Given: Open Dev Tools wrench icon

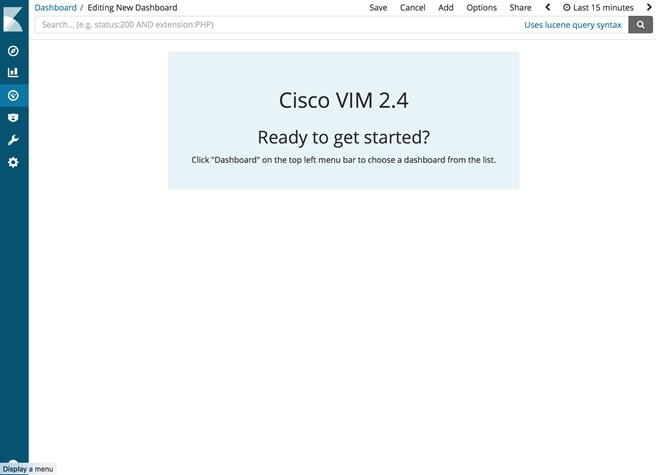Looking at the screenshot, I should [13, 140].
